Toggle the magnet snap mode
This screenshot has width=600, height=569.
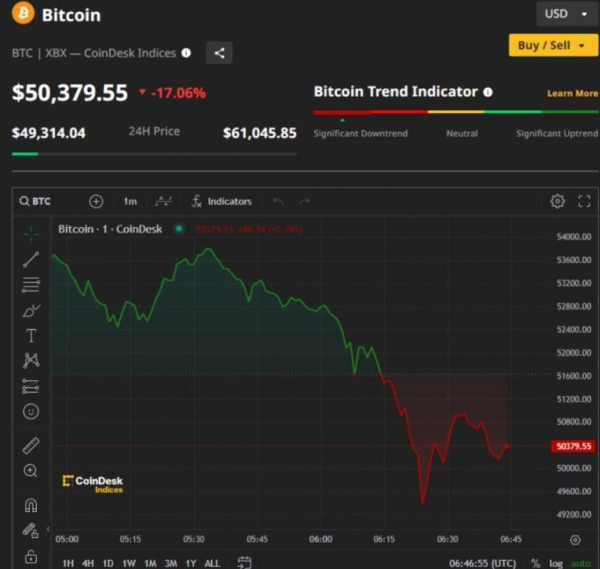tap(31, 505)
